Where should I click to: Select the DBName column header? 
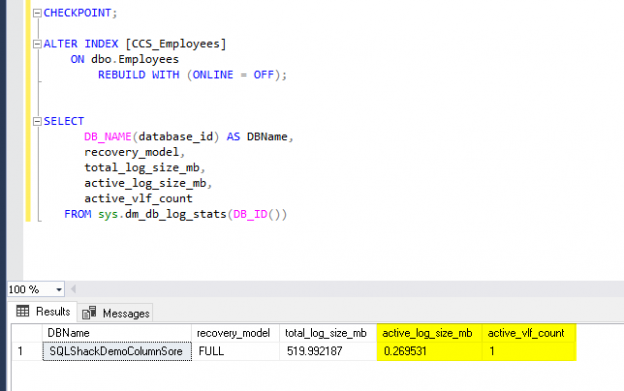[117, 333]
